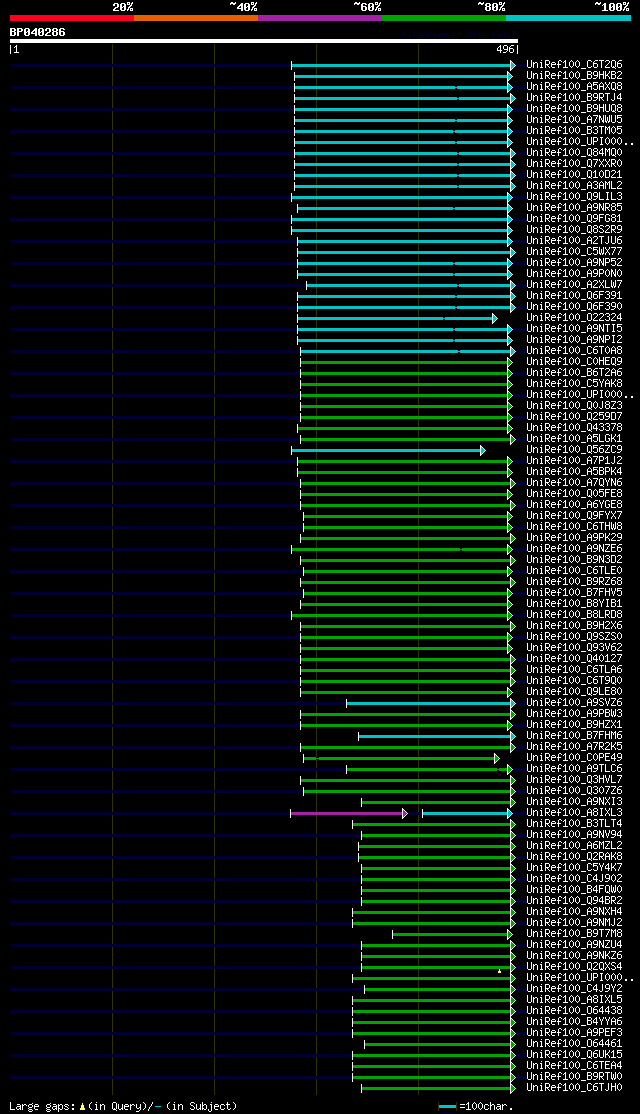Click the white query sequence bar
Viewport: 640px width, 1114px height.
[x=264, y=41]
